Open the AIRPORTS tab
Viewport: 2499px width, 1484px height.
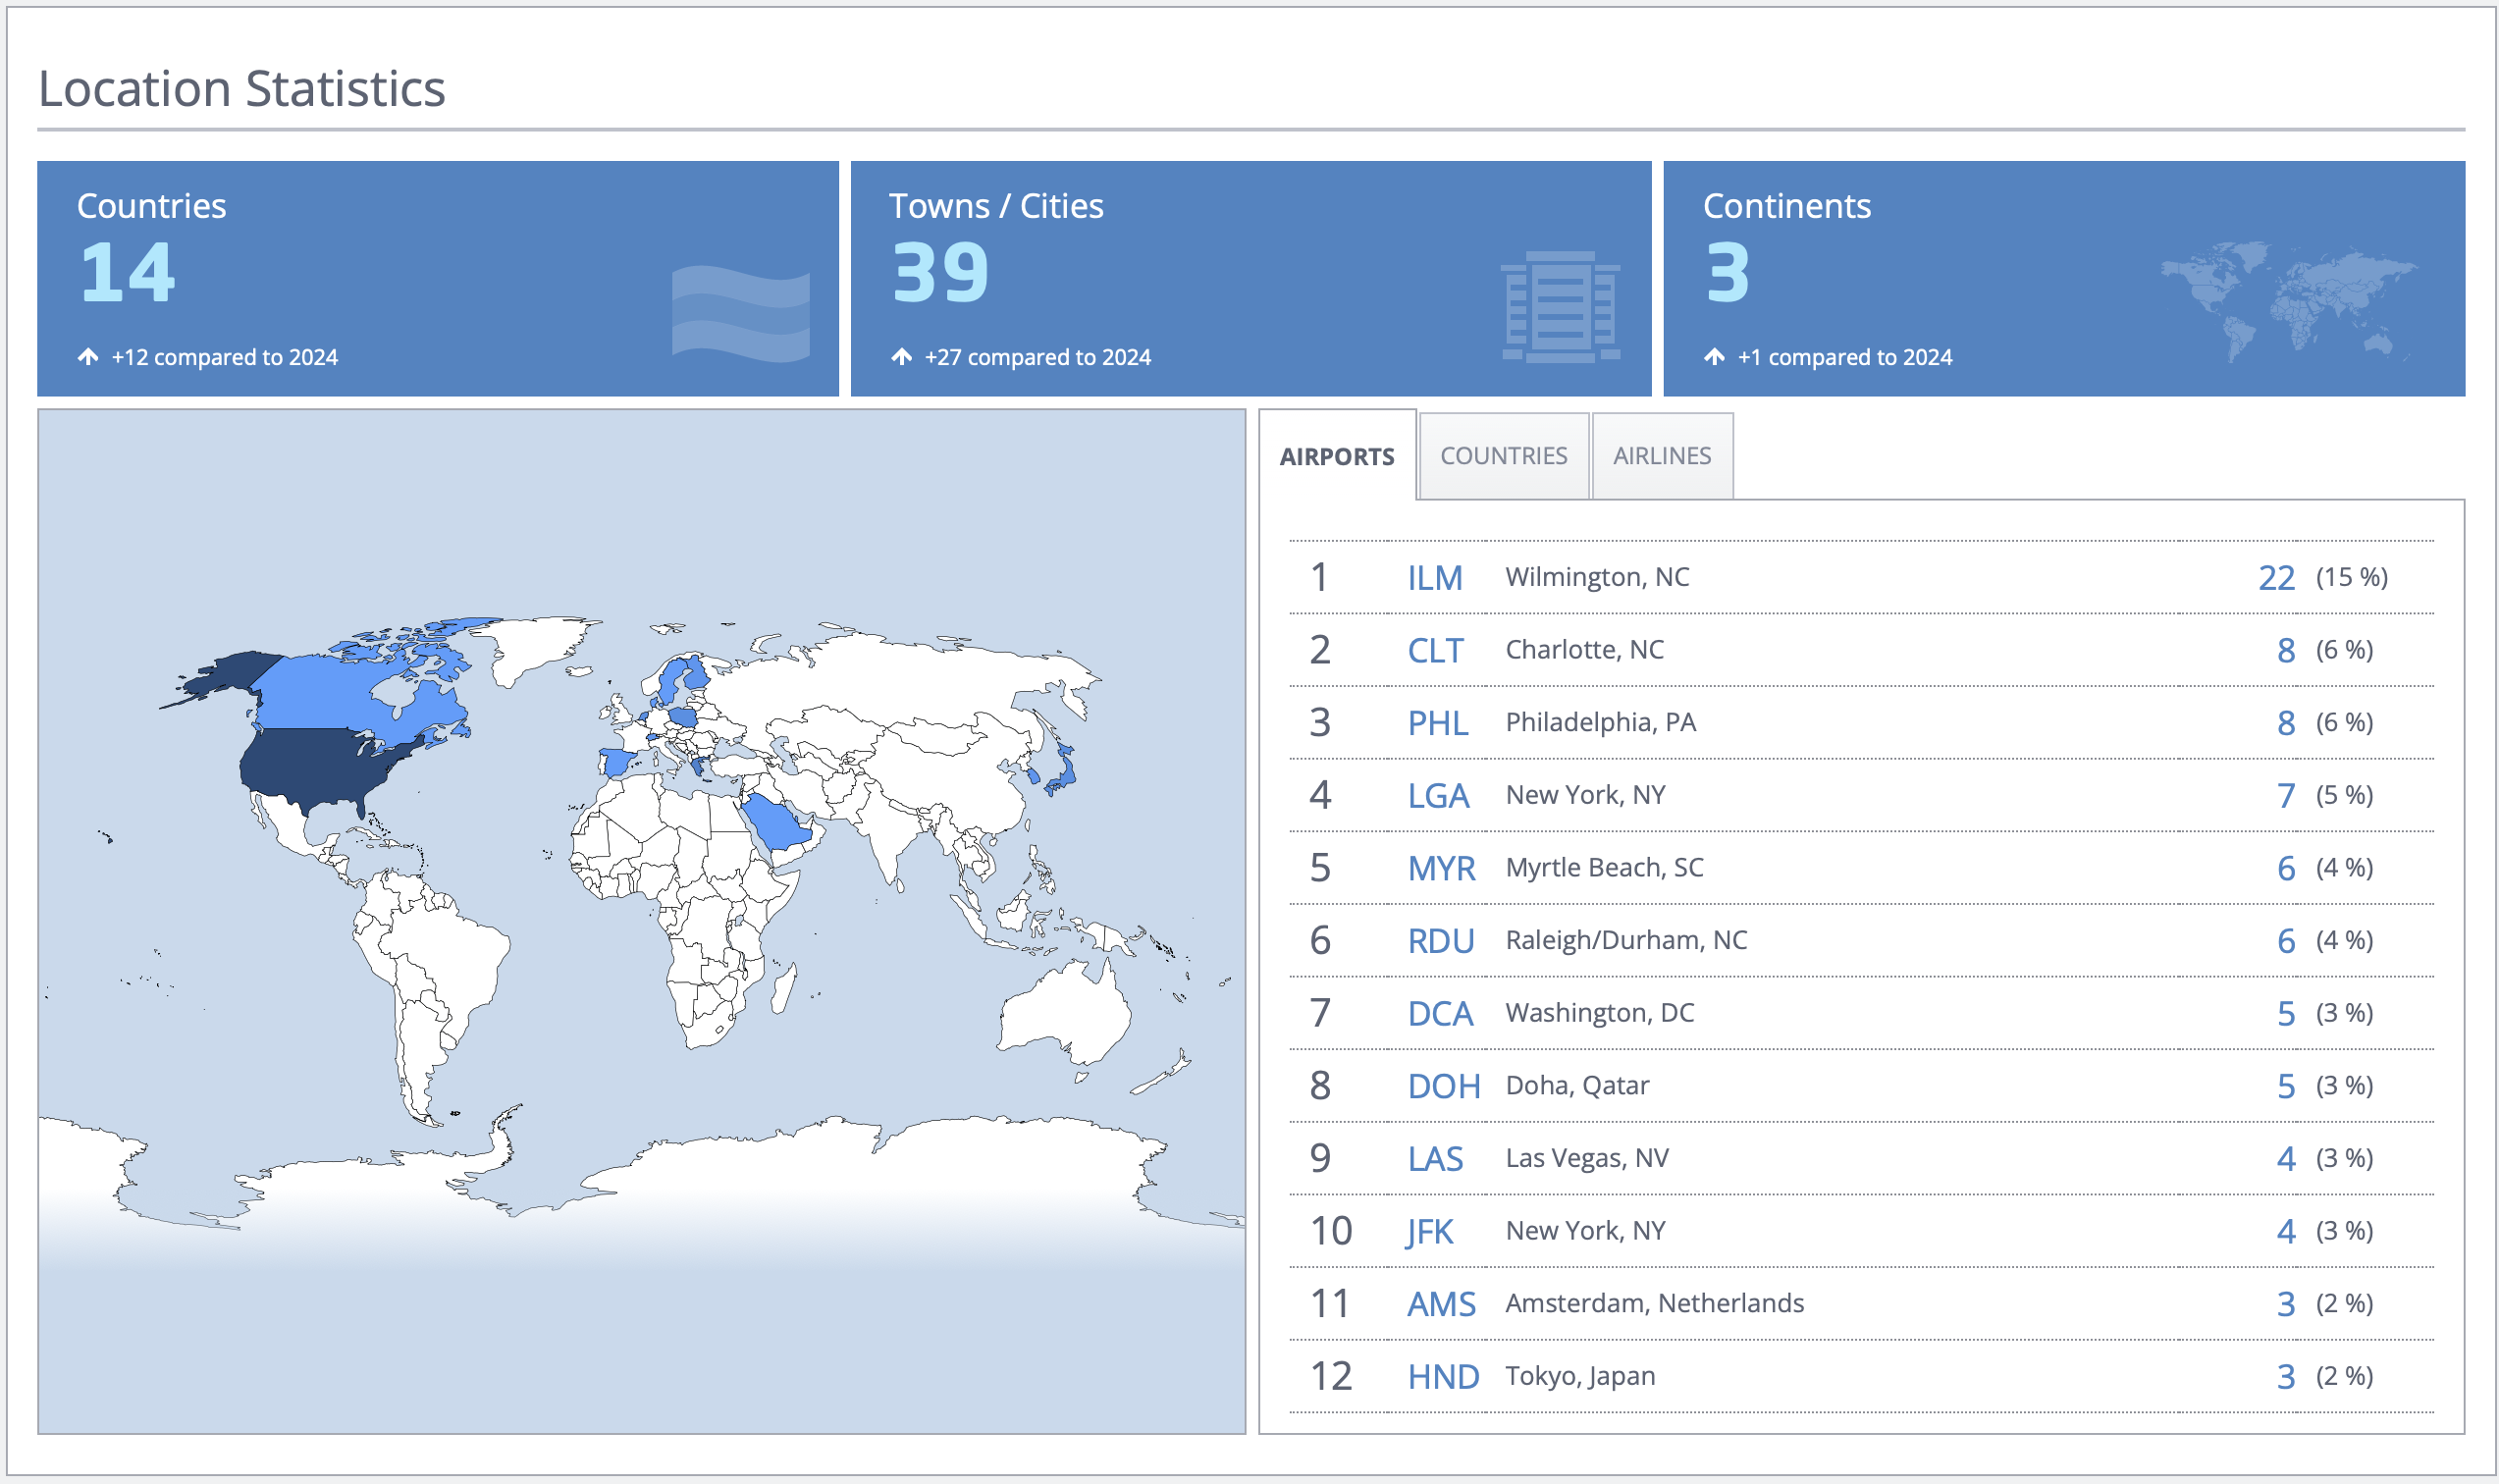(x=1336, y=455)
